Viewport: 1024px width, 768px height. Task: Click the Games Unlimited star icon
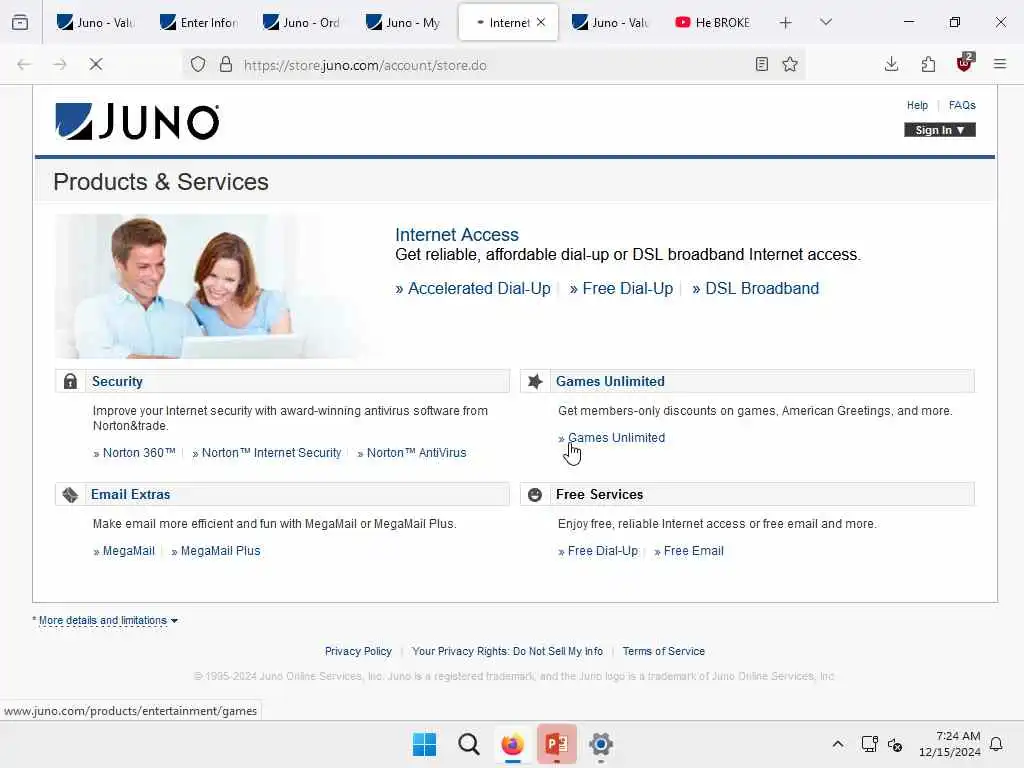(535, 381)
